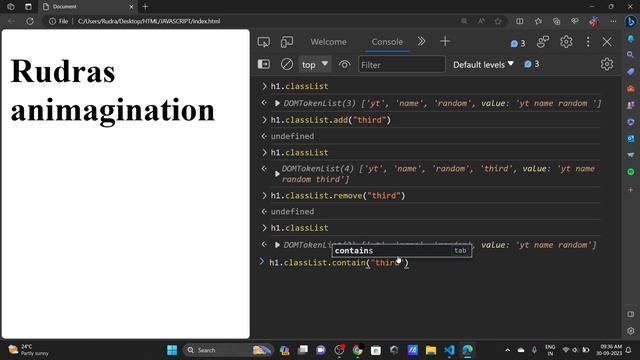Screen dimensions: 640x360
Task: Open the Bing Copilot sidebar button
Action: coord(631,21)
